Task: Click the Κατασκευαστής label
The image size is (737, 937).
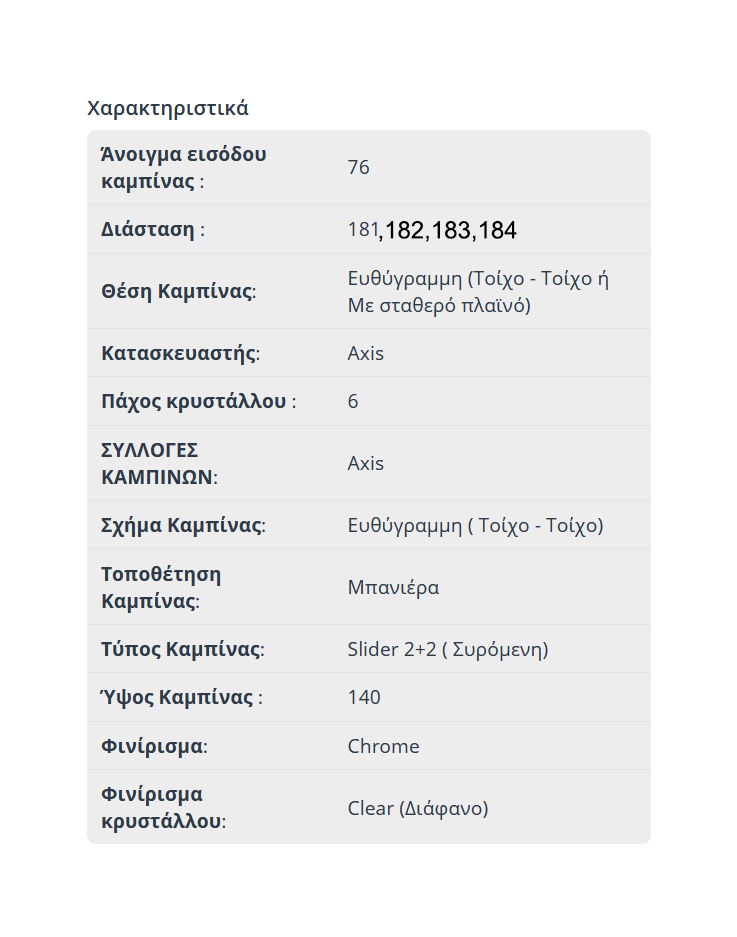Action: (x=180, y=353)
